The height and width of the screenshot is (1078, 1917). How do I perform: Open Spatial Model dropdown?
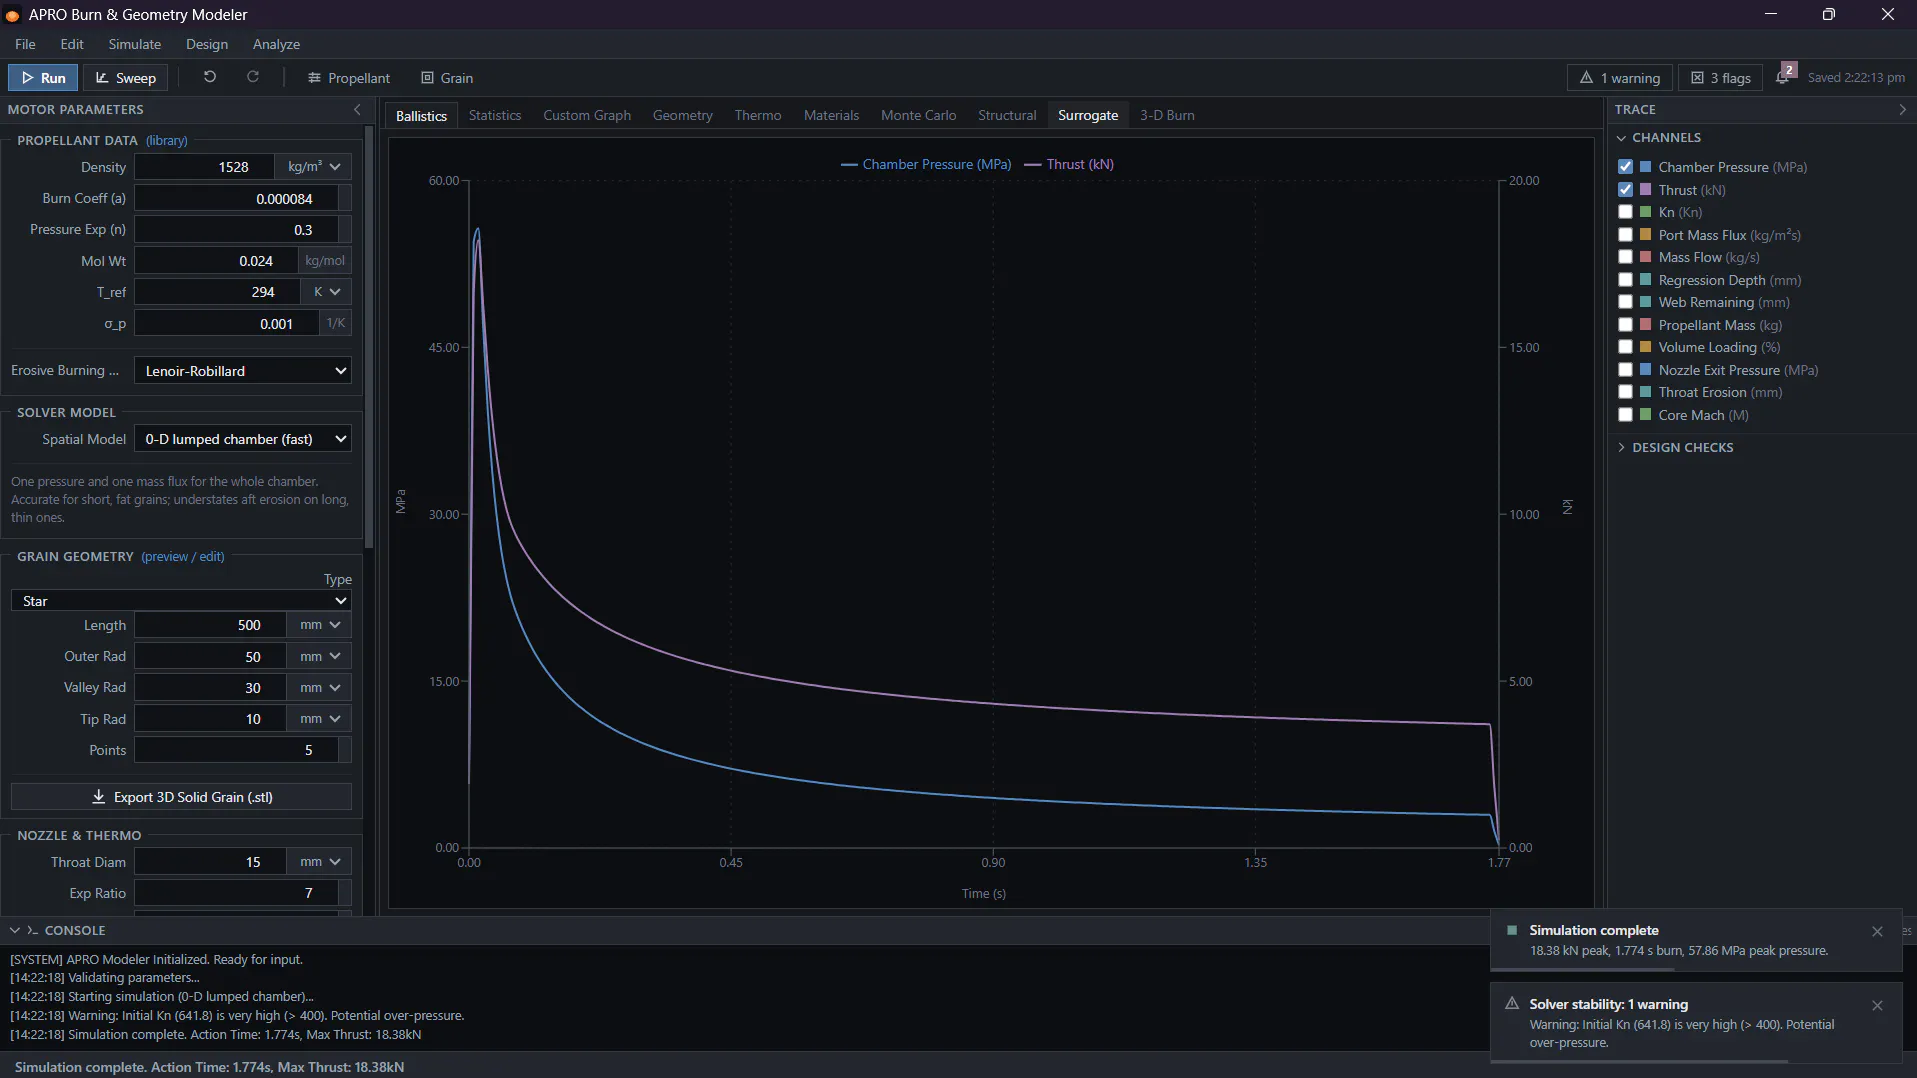pos(243,439)
